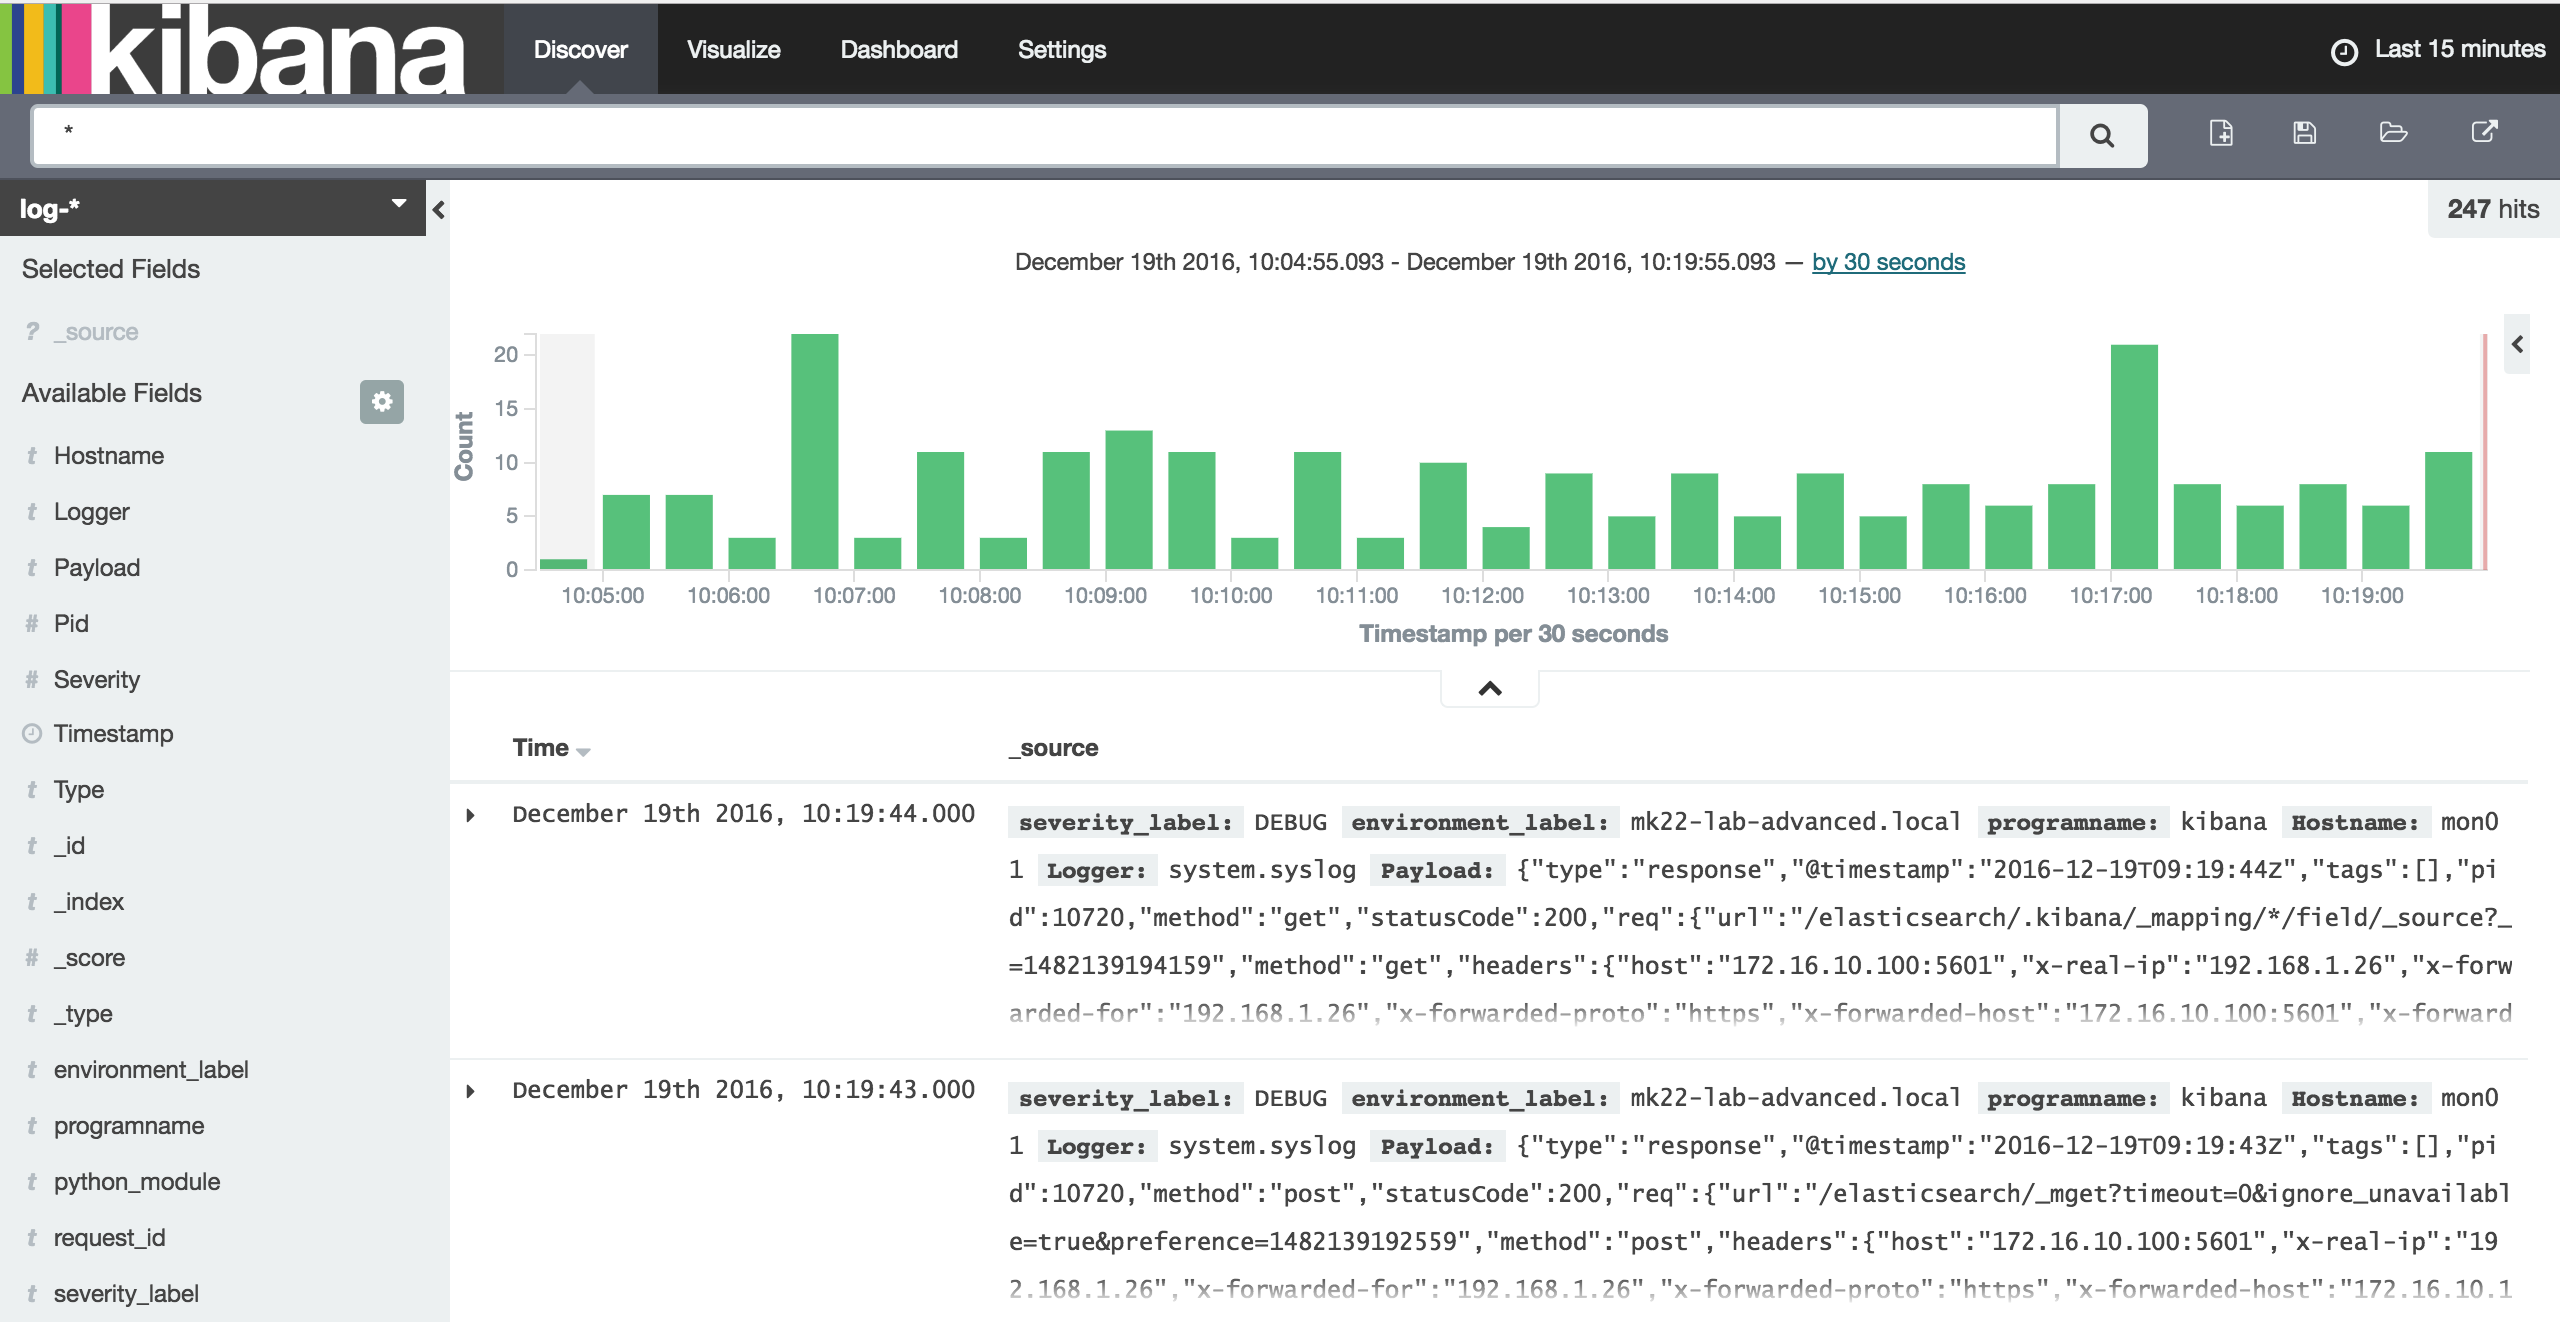Click the clock icon beside Last 15 minutes
2560x1328 pixels.
pos(2344,51)
